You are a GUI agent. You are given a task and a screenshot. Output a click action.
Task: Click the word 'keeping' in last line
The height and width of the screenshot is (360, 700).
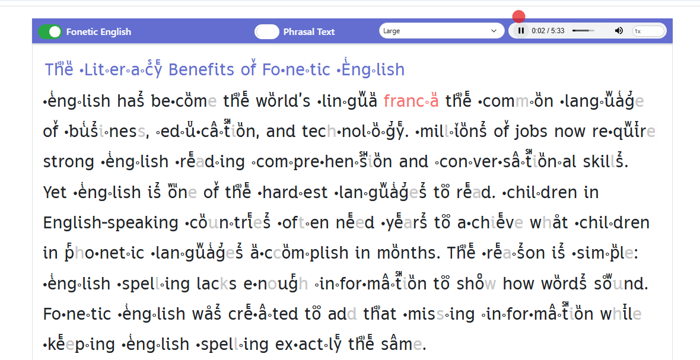pyautogui.click(x=78, y=343)
